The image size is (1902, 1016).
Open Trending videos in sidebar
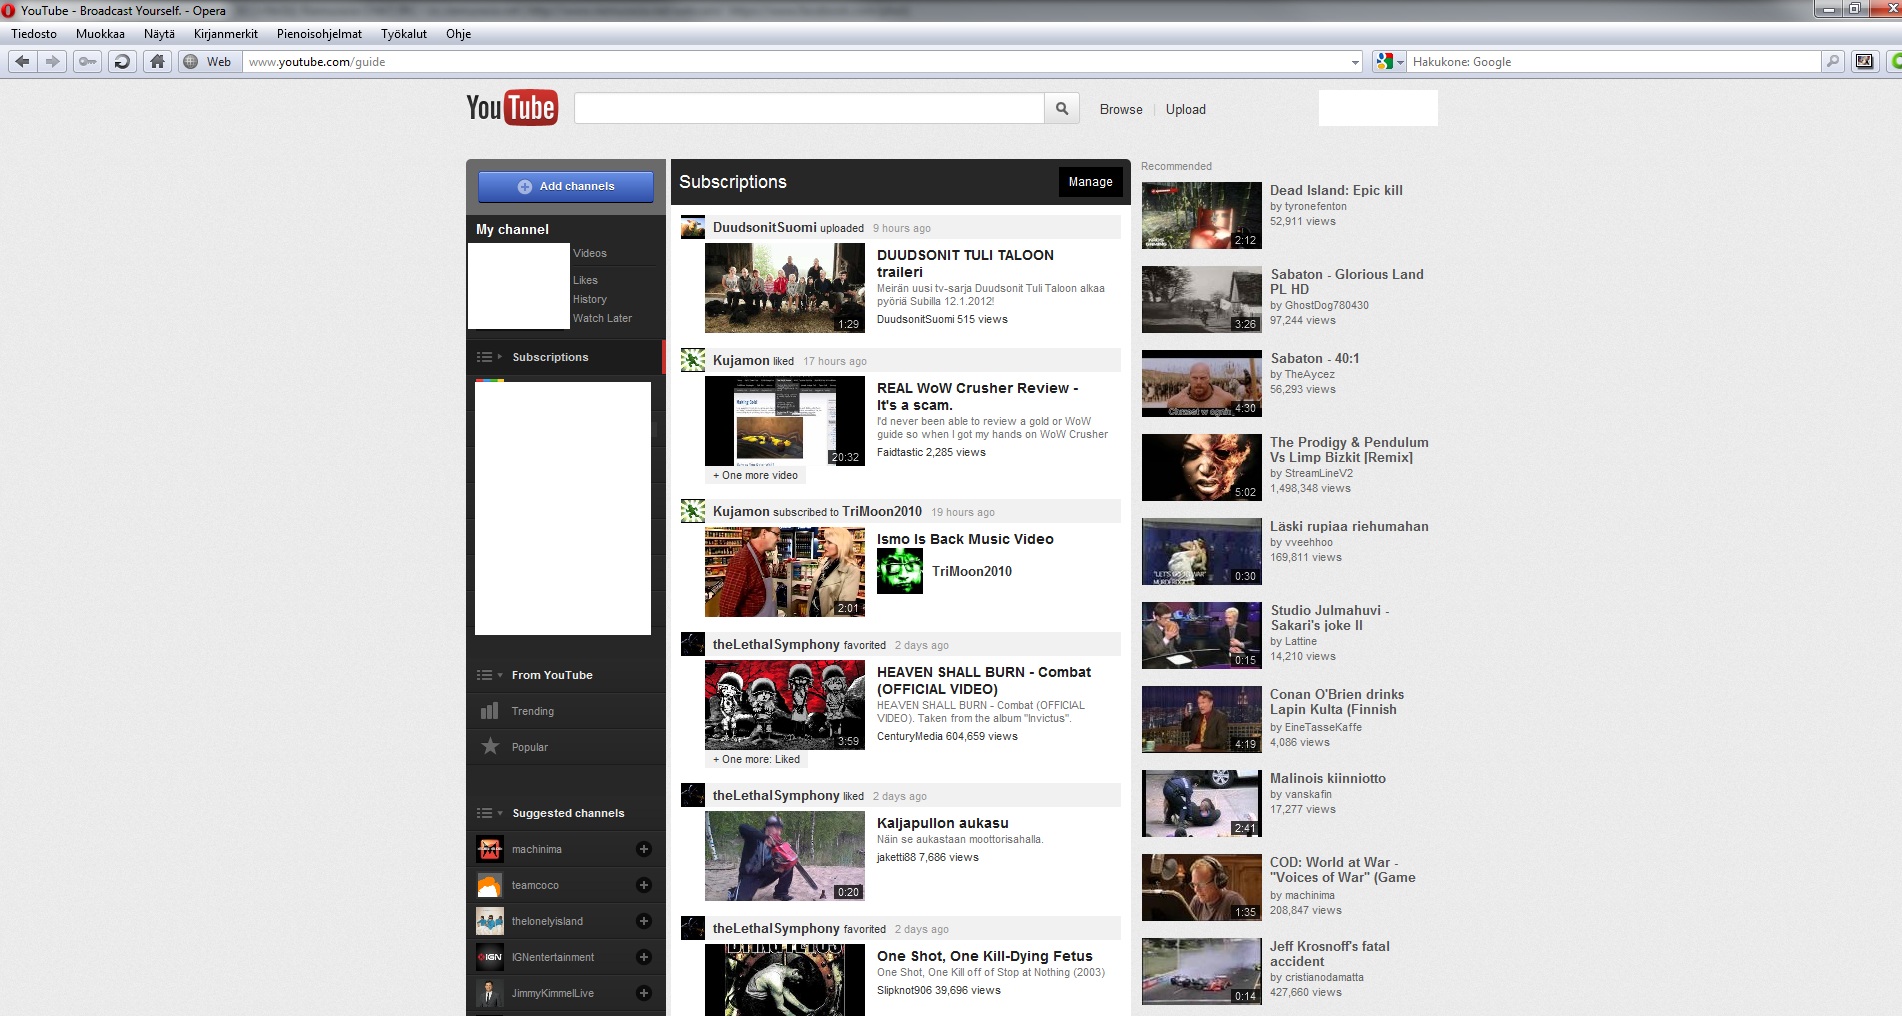[x=532, y=711]
